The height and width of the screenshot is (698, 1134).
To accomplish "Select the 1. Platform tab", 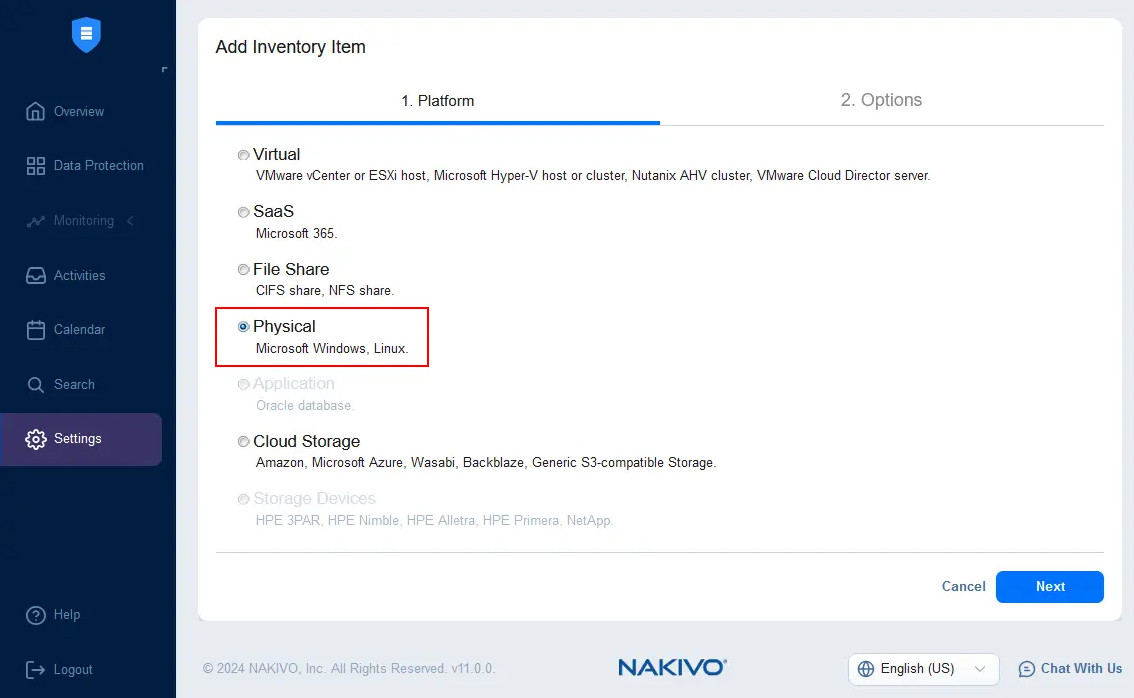I will (x=438, y=101).
